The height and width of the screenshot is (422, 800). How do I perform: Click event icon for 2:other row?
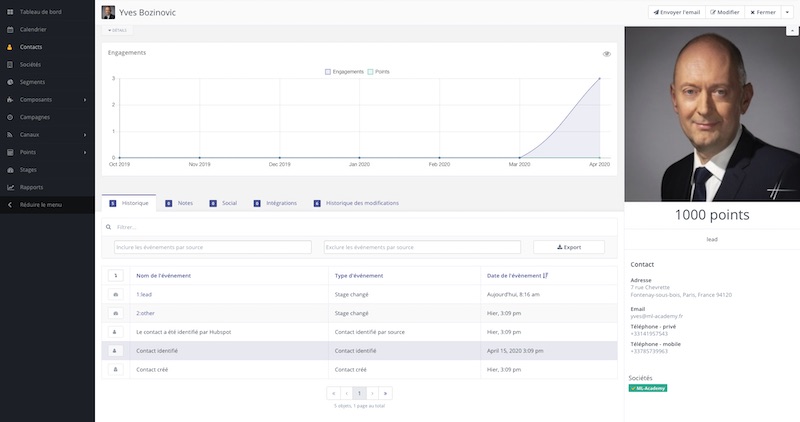(x=115, y=313)
